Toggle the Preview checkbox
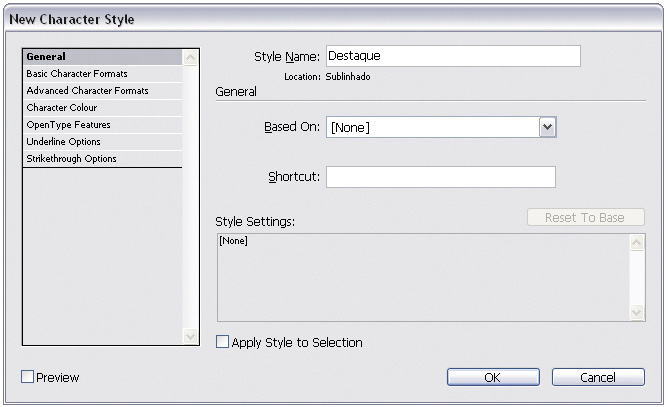This screenshot has height=407, width=668. click(x=27, y=376)
